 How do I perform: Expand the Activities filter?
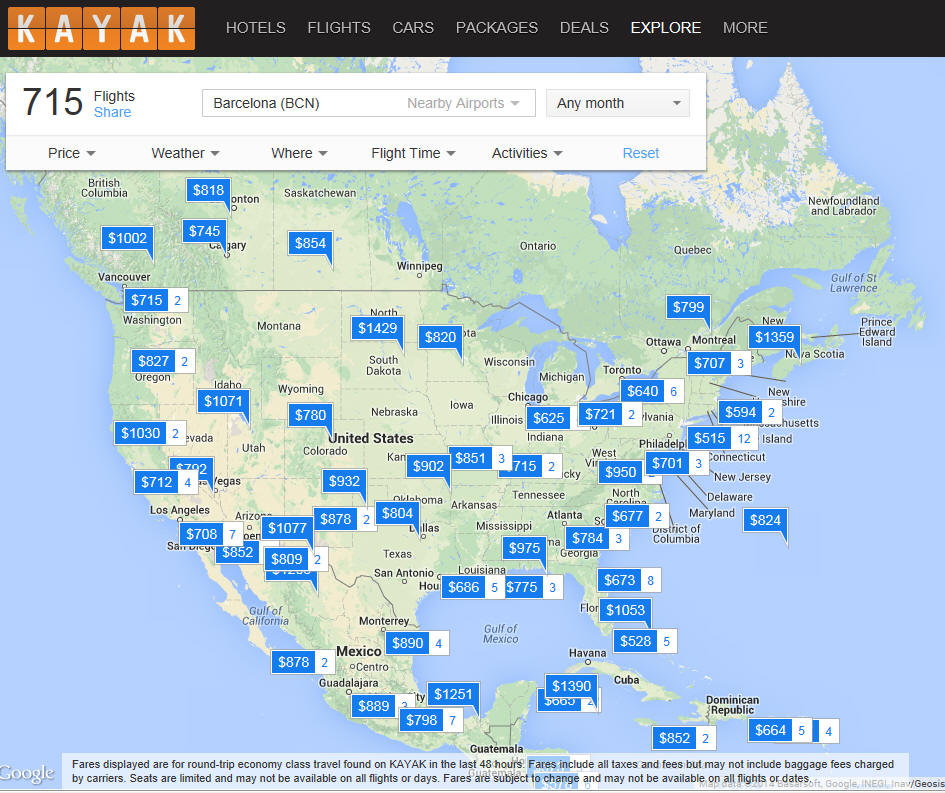click(527, 153)
